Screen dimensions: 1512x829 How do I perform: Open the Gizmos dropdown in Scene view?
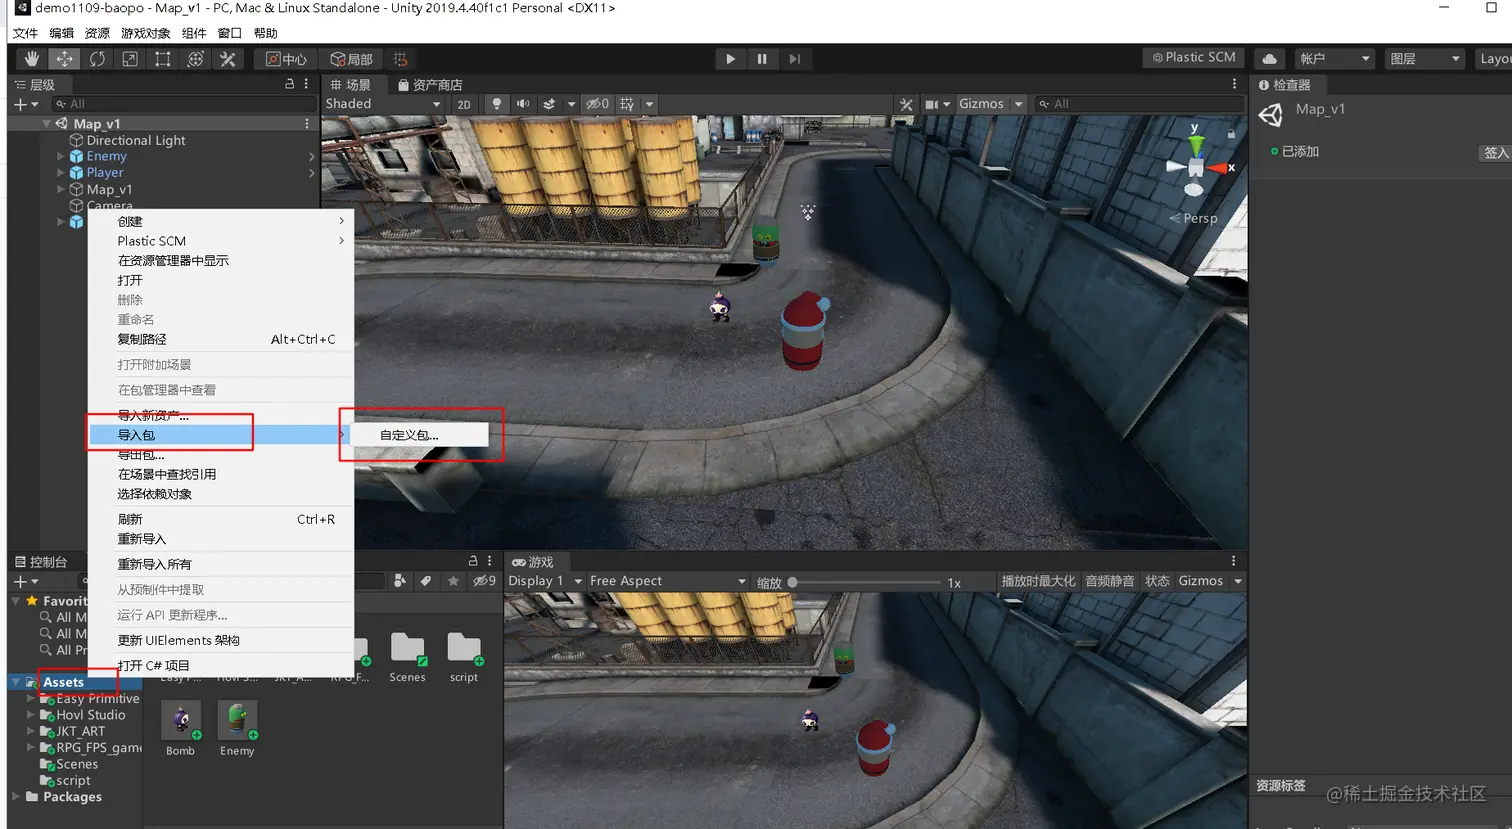point(991,104)
